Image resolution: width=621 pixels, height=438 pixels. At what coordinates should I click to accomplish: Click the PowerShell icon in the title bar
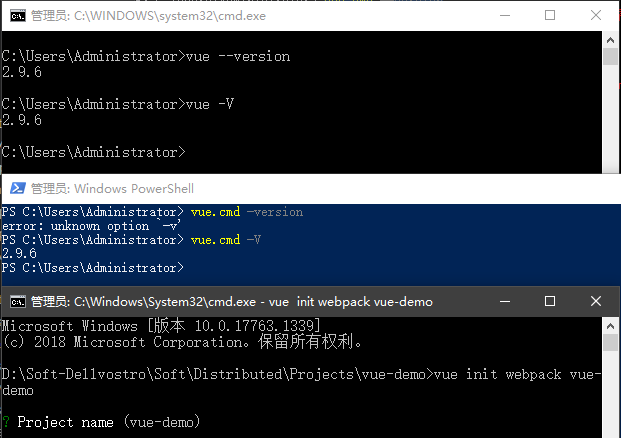(18, 188)
